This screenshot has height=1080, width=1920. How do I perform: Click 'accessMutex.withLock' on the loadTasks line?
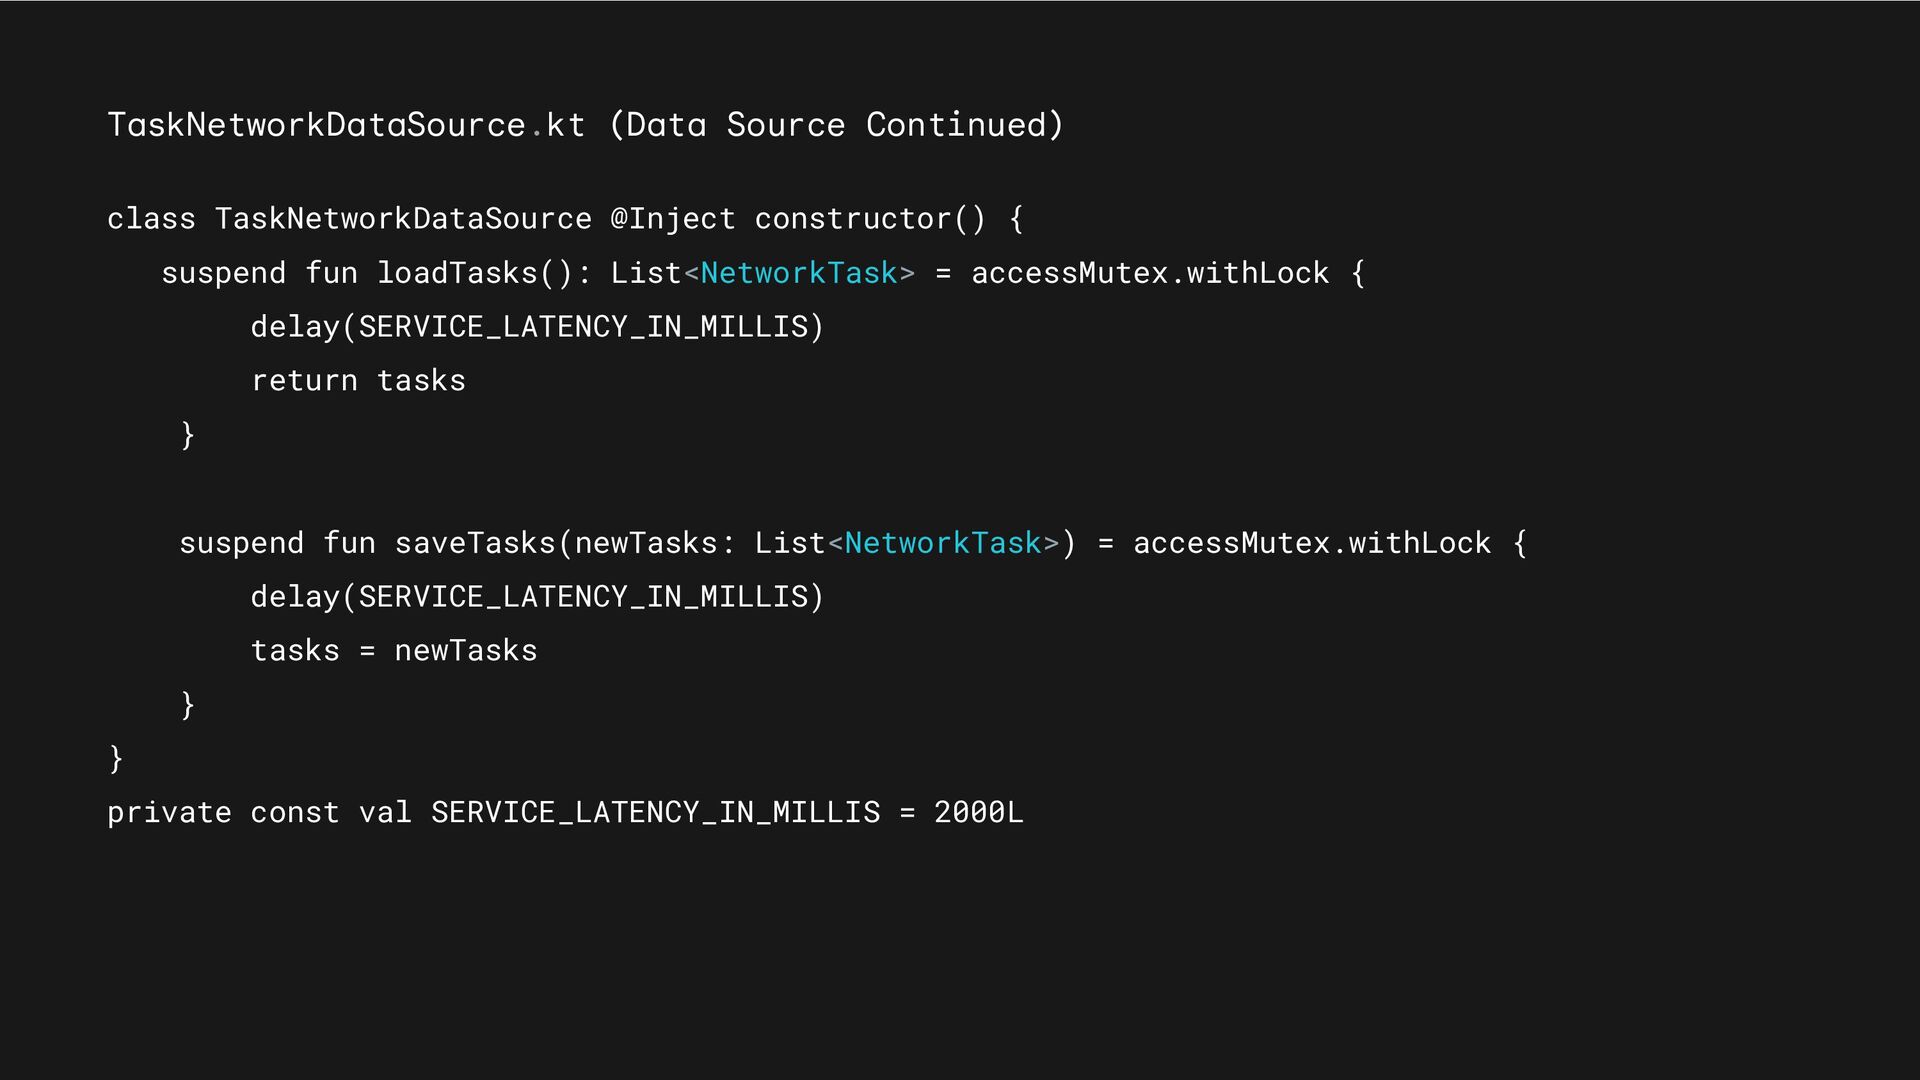[x=1150, y=273]
